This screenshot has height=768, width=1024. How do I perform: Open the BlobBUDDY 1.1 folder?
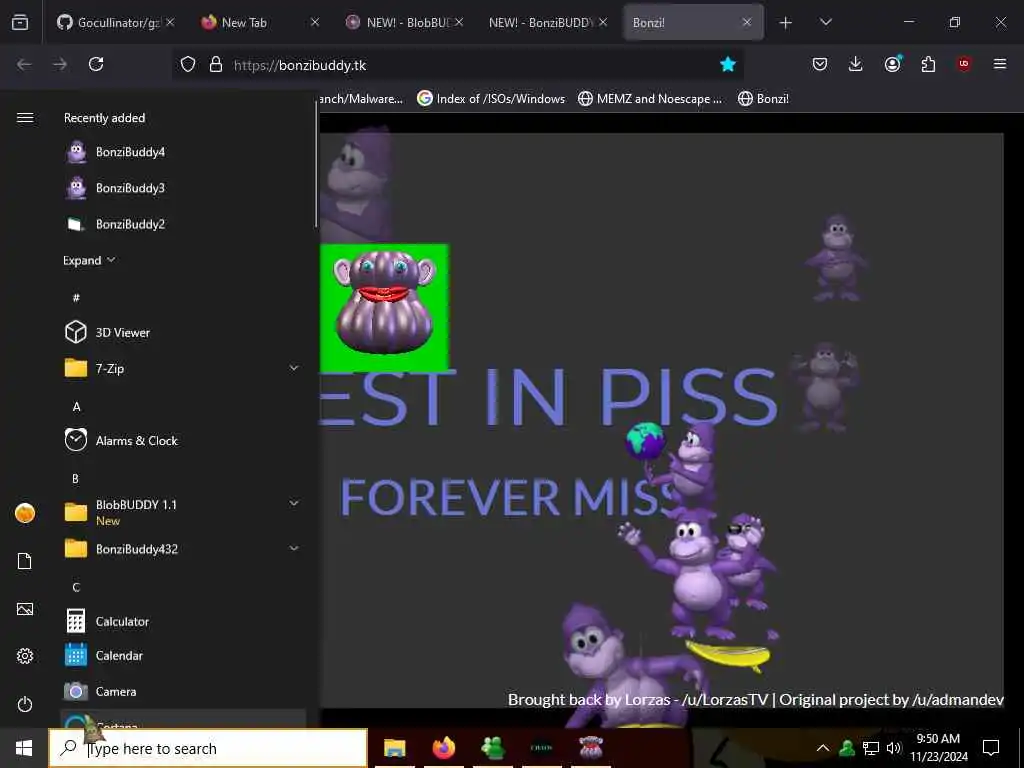183,512
